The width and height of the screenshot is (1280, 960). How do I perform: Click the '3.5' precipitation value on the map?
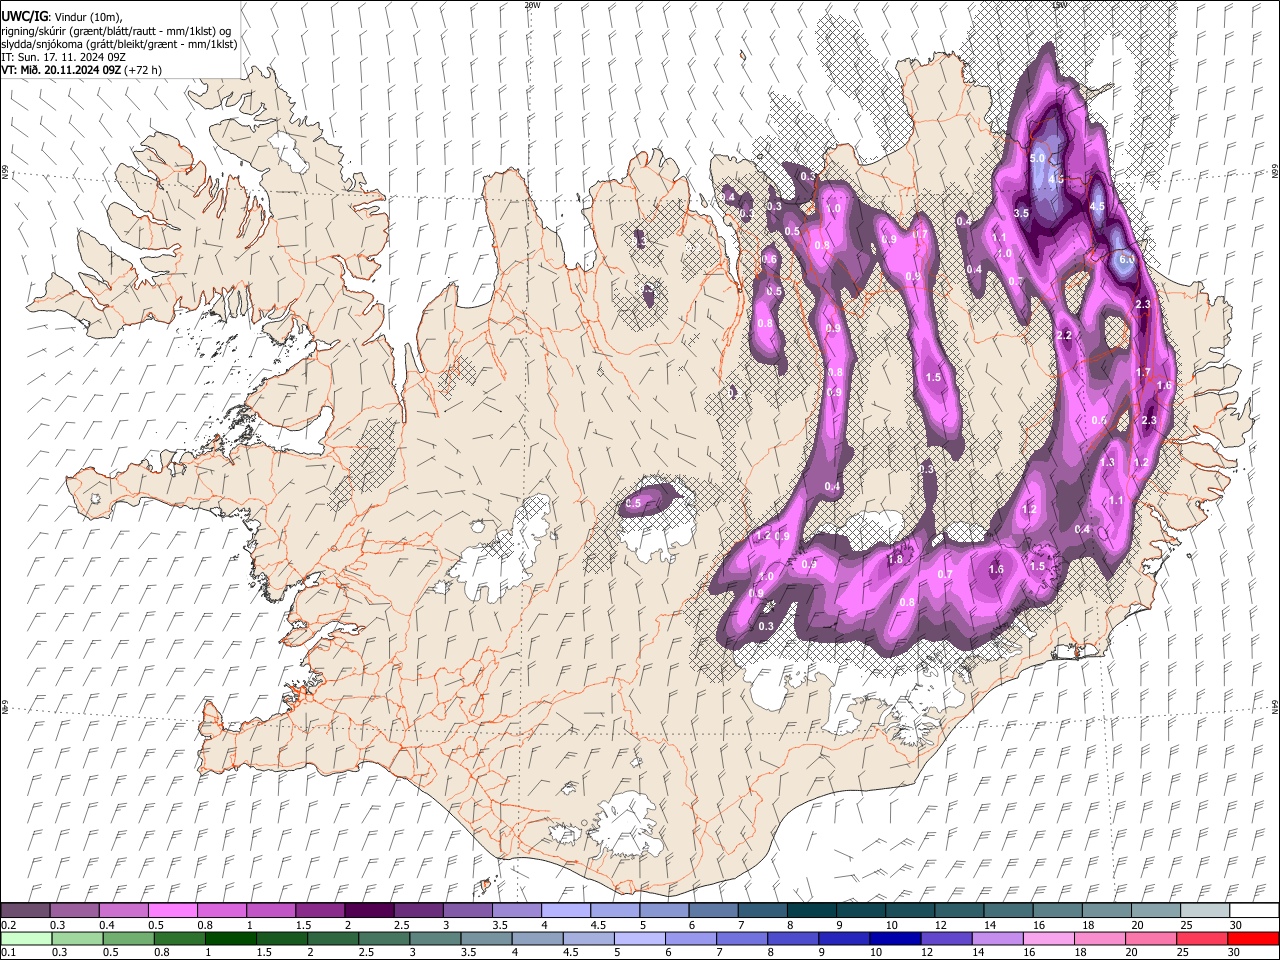pyautogui.click(x=1021, y=213)
